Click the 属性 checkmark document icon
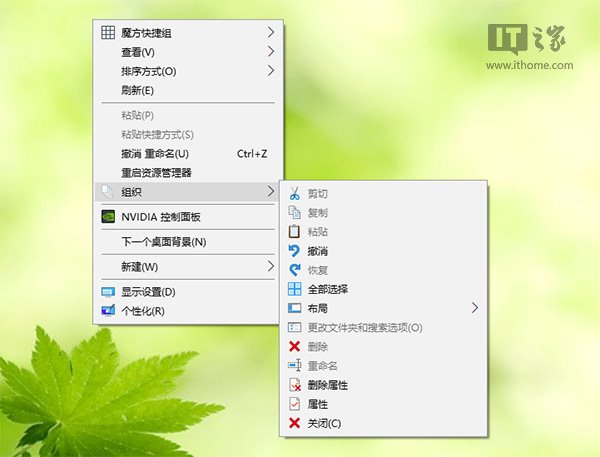 tap(294, 404)
